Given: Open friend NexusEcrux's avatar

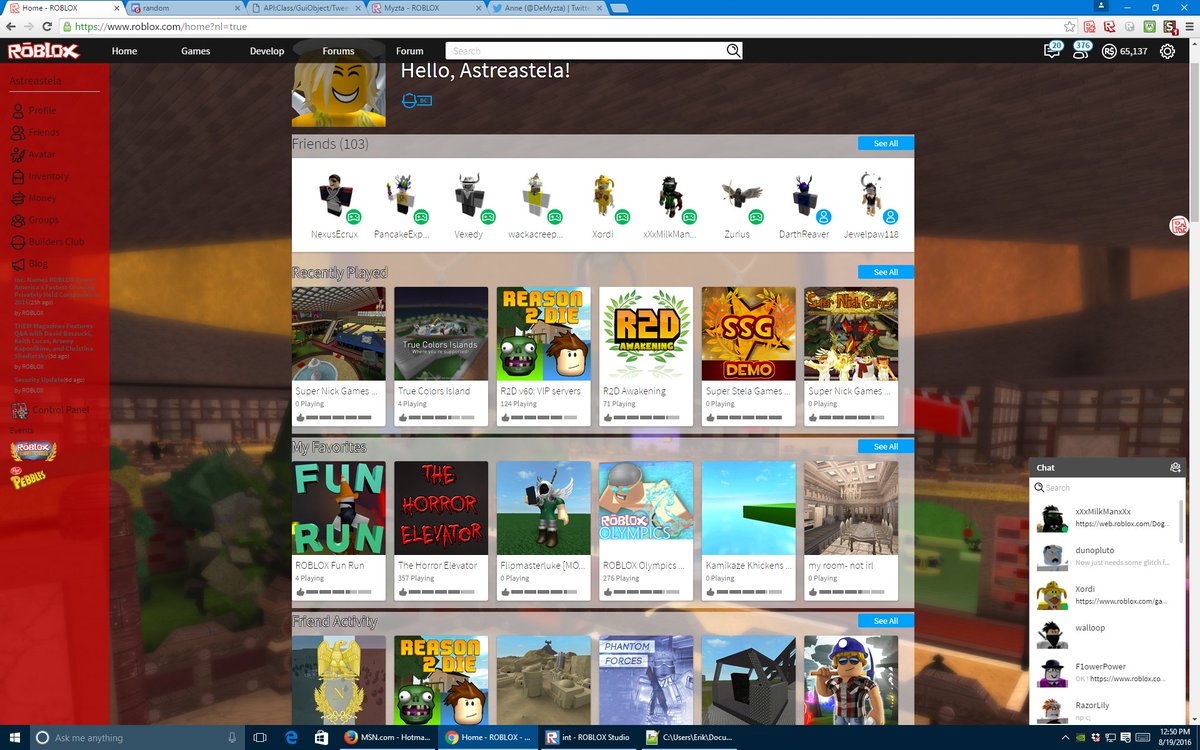Looking at the screenshot, I should [x=333, y=197].
